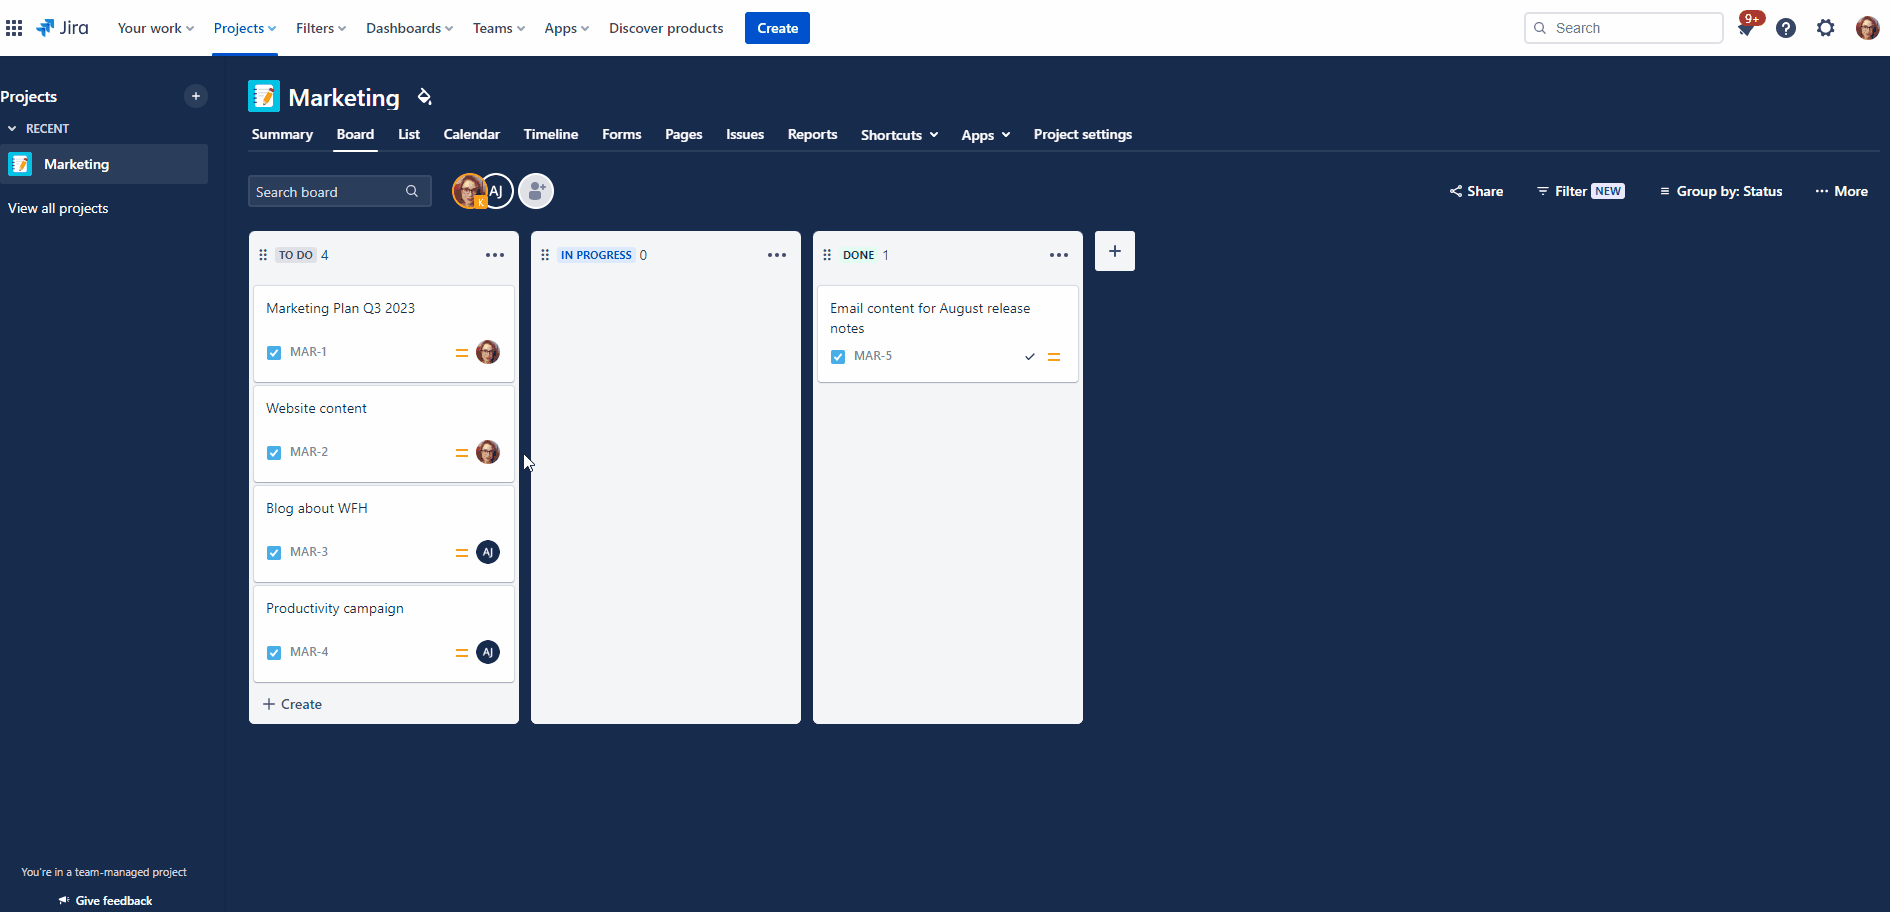1890x912 pixels.
Task: Open the TO DO column more actions menu
Action: pyautogui.click(x=495, y=255)
